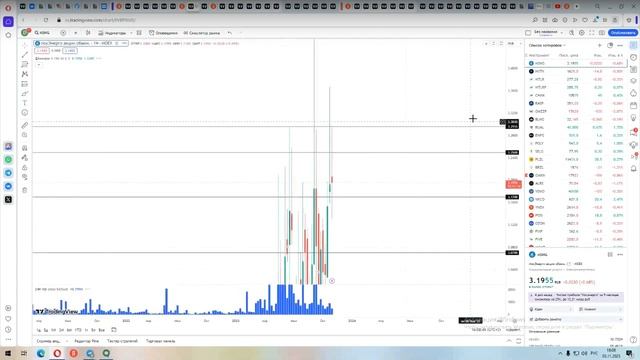Viewport: 640px width, 360px height.
Task: Open quick search magnifier in top toolbar
Action: pyautogui.click(x=571, y=33)
